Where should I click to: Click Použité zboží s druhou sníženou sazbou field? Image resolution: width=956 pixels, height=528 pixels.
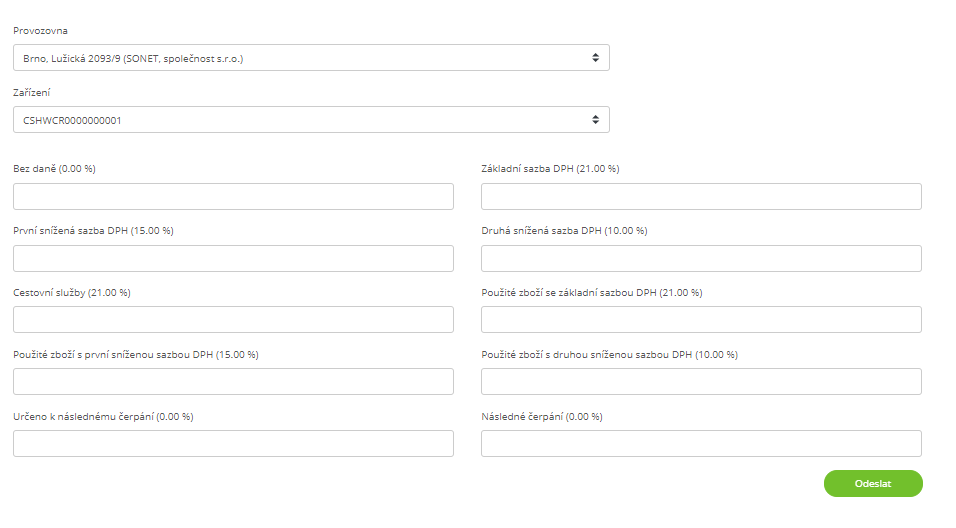point(701,382)
